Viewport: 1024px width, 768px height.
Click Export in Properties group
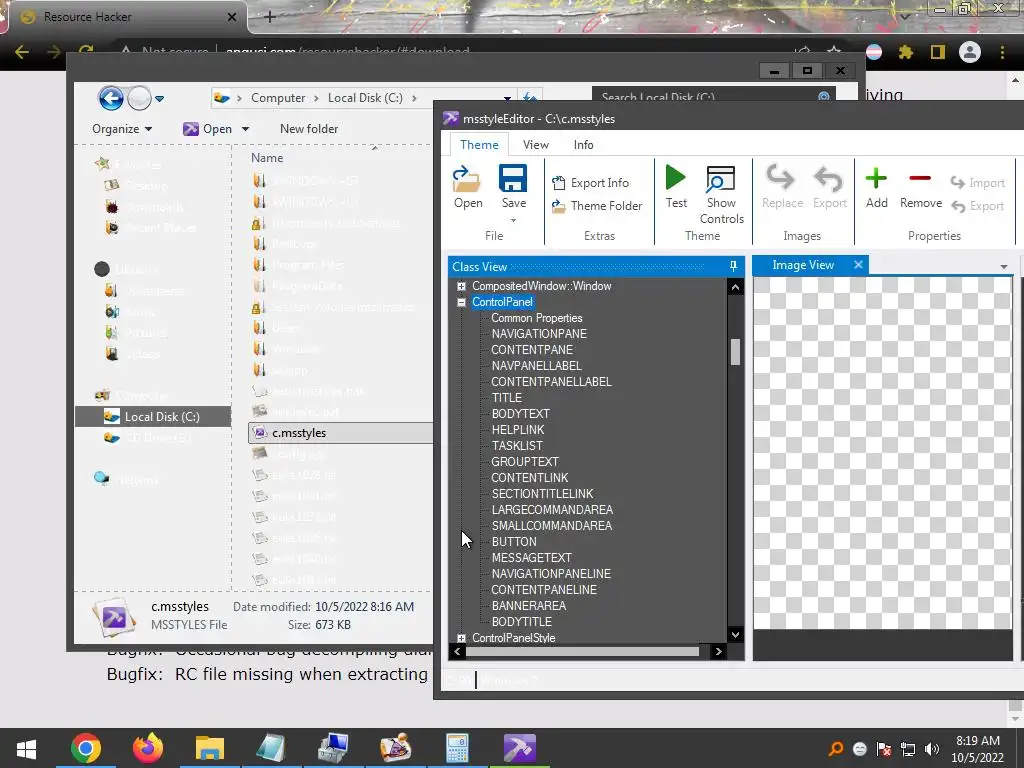click(x=978, y=206)
